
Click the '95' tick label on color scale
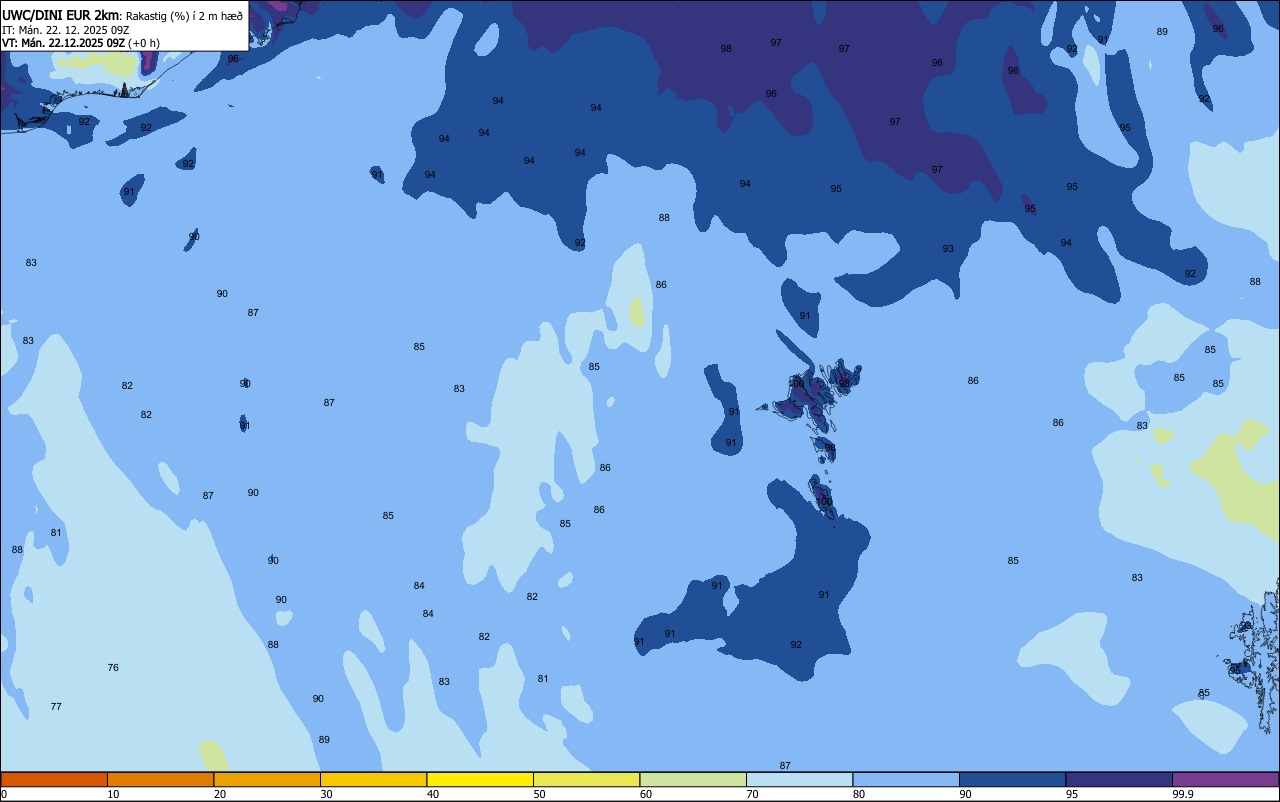[x=1072, y=794]
